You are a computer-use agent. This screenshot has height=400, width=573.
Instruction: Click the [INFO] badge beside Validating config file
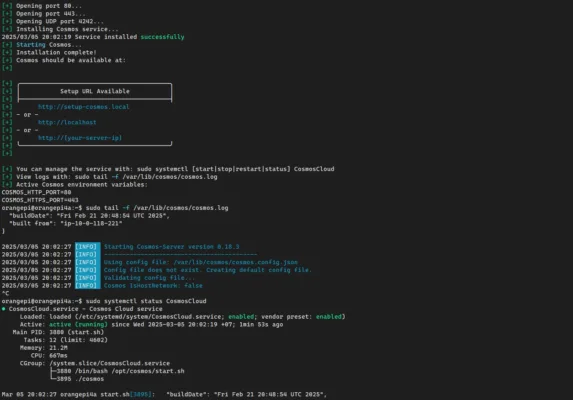pos(87,278)
